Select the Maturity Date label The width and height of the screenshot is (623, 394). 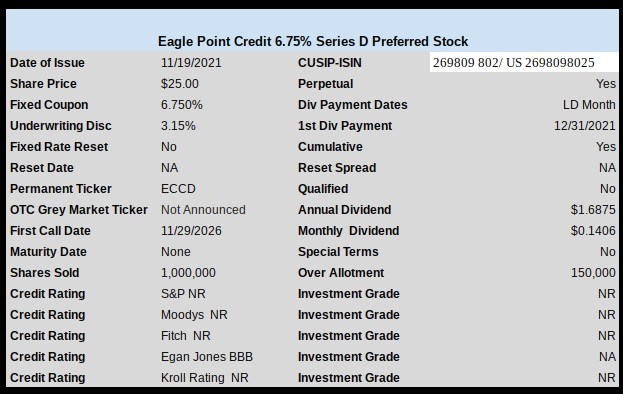[x=48, y=252]
